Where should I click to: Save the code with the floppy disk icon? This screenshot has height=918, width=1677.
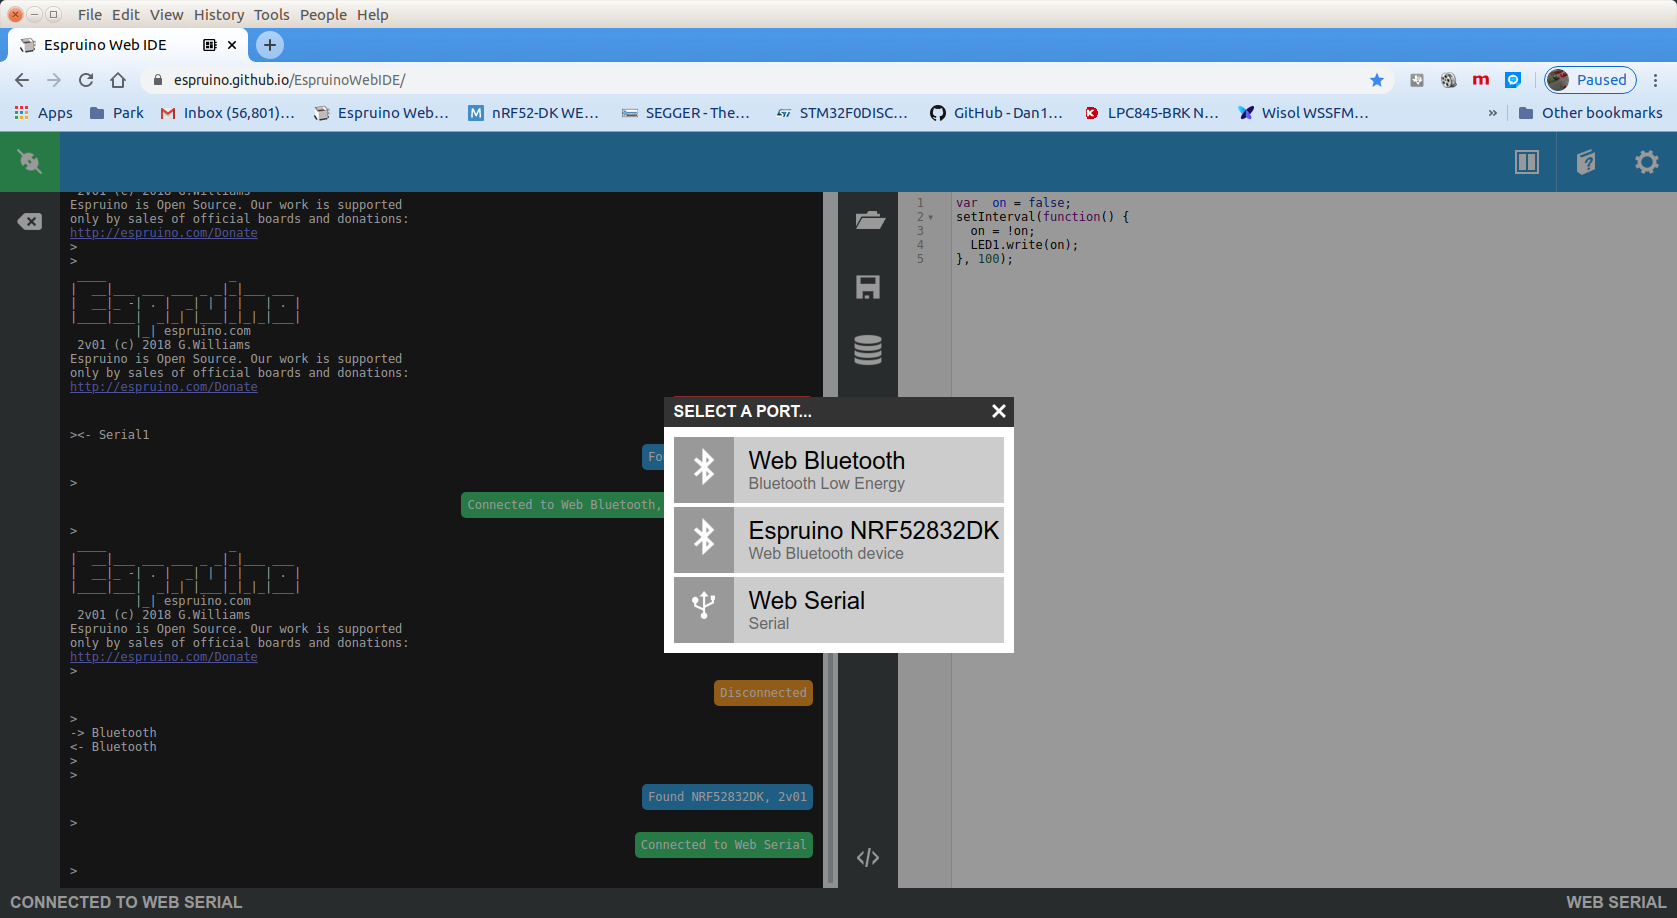coord(868,287)
